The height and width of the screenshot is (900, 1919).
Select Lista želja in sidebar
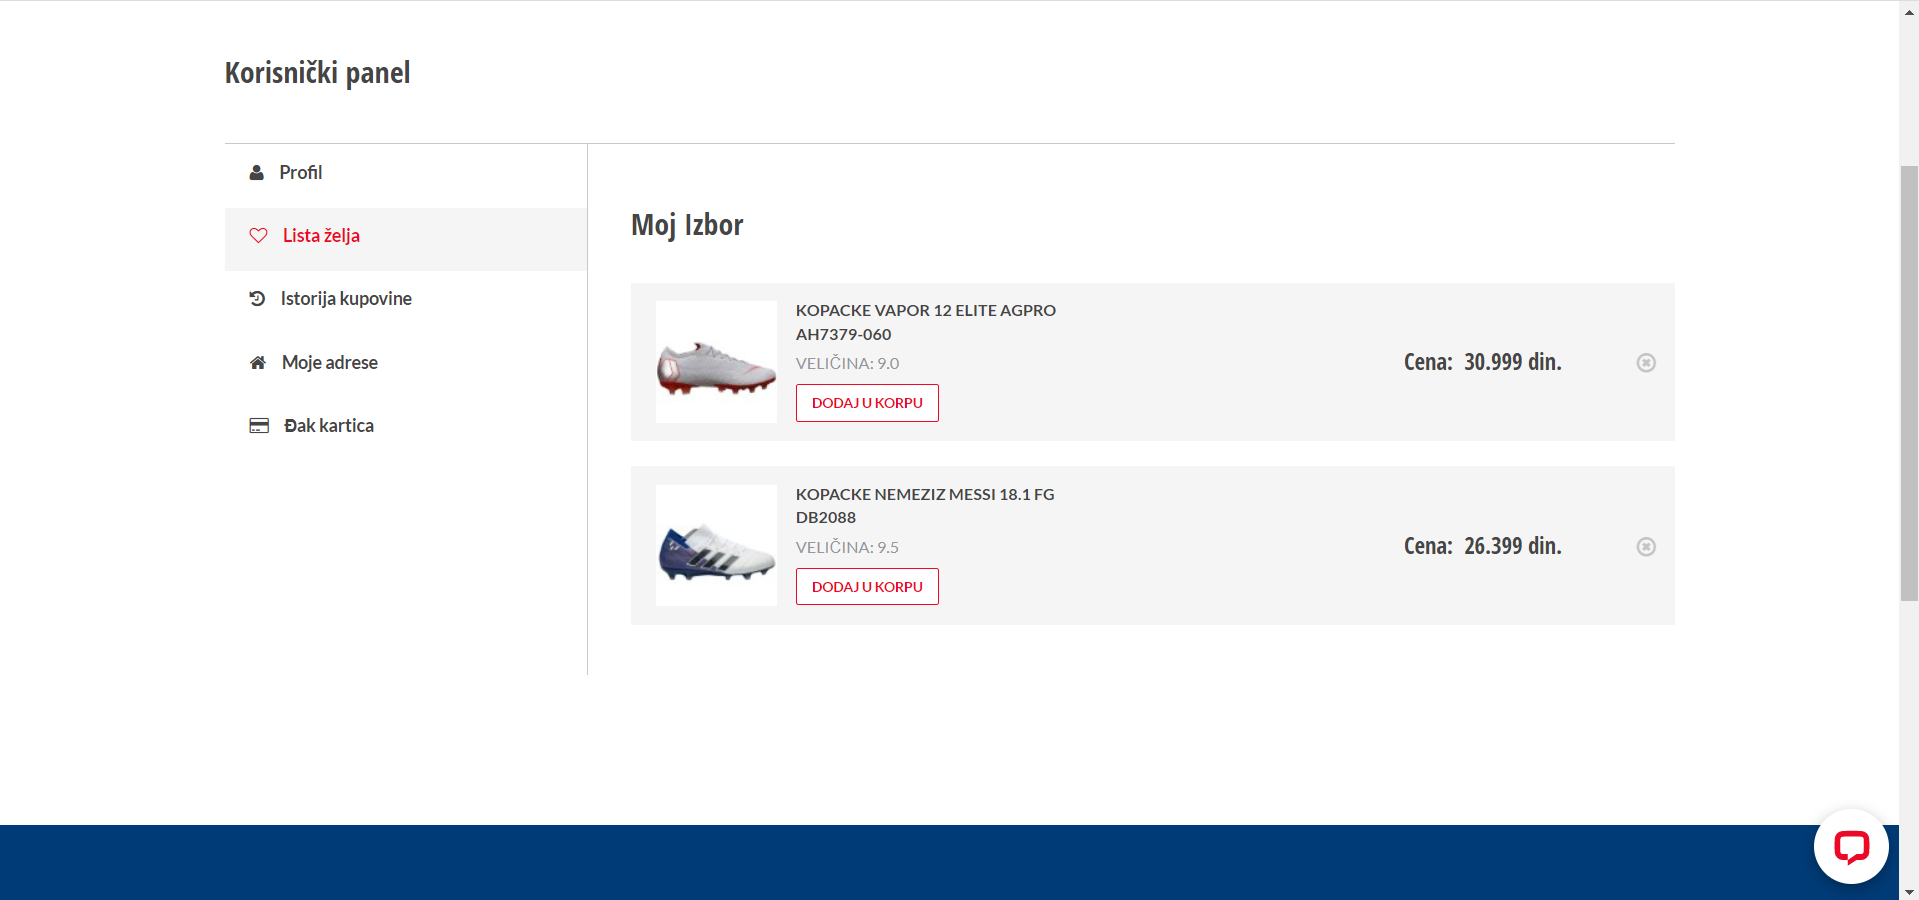pyautogui.click(x=321, y=236)
